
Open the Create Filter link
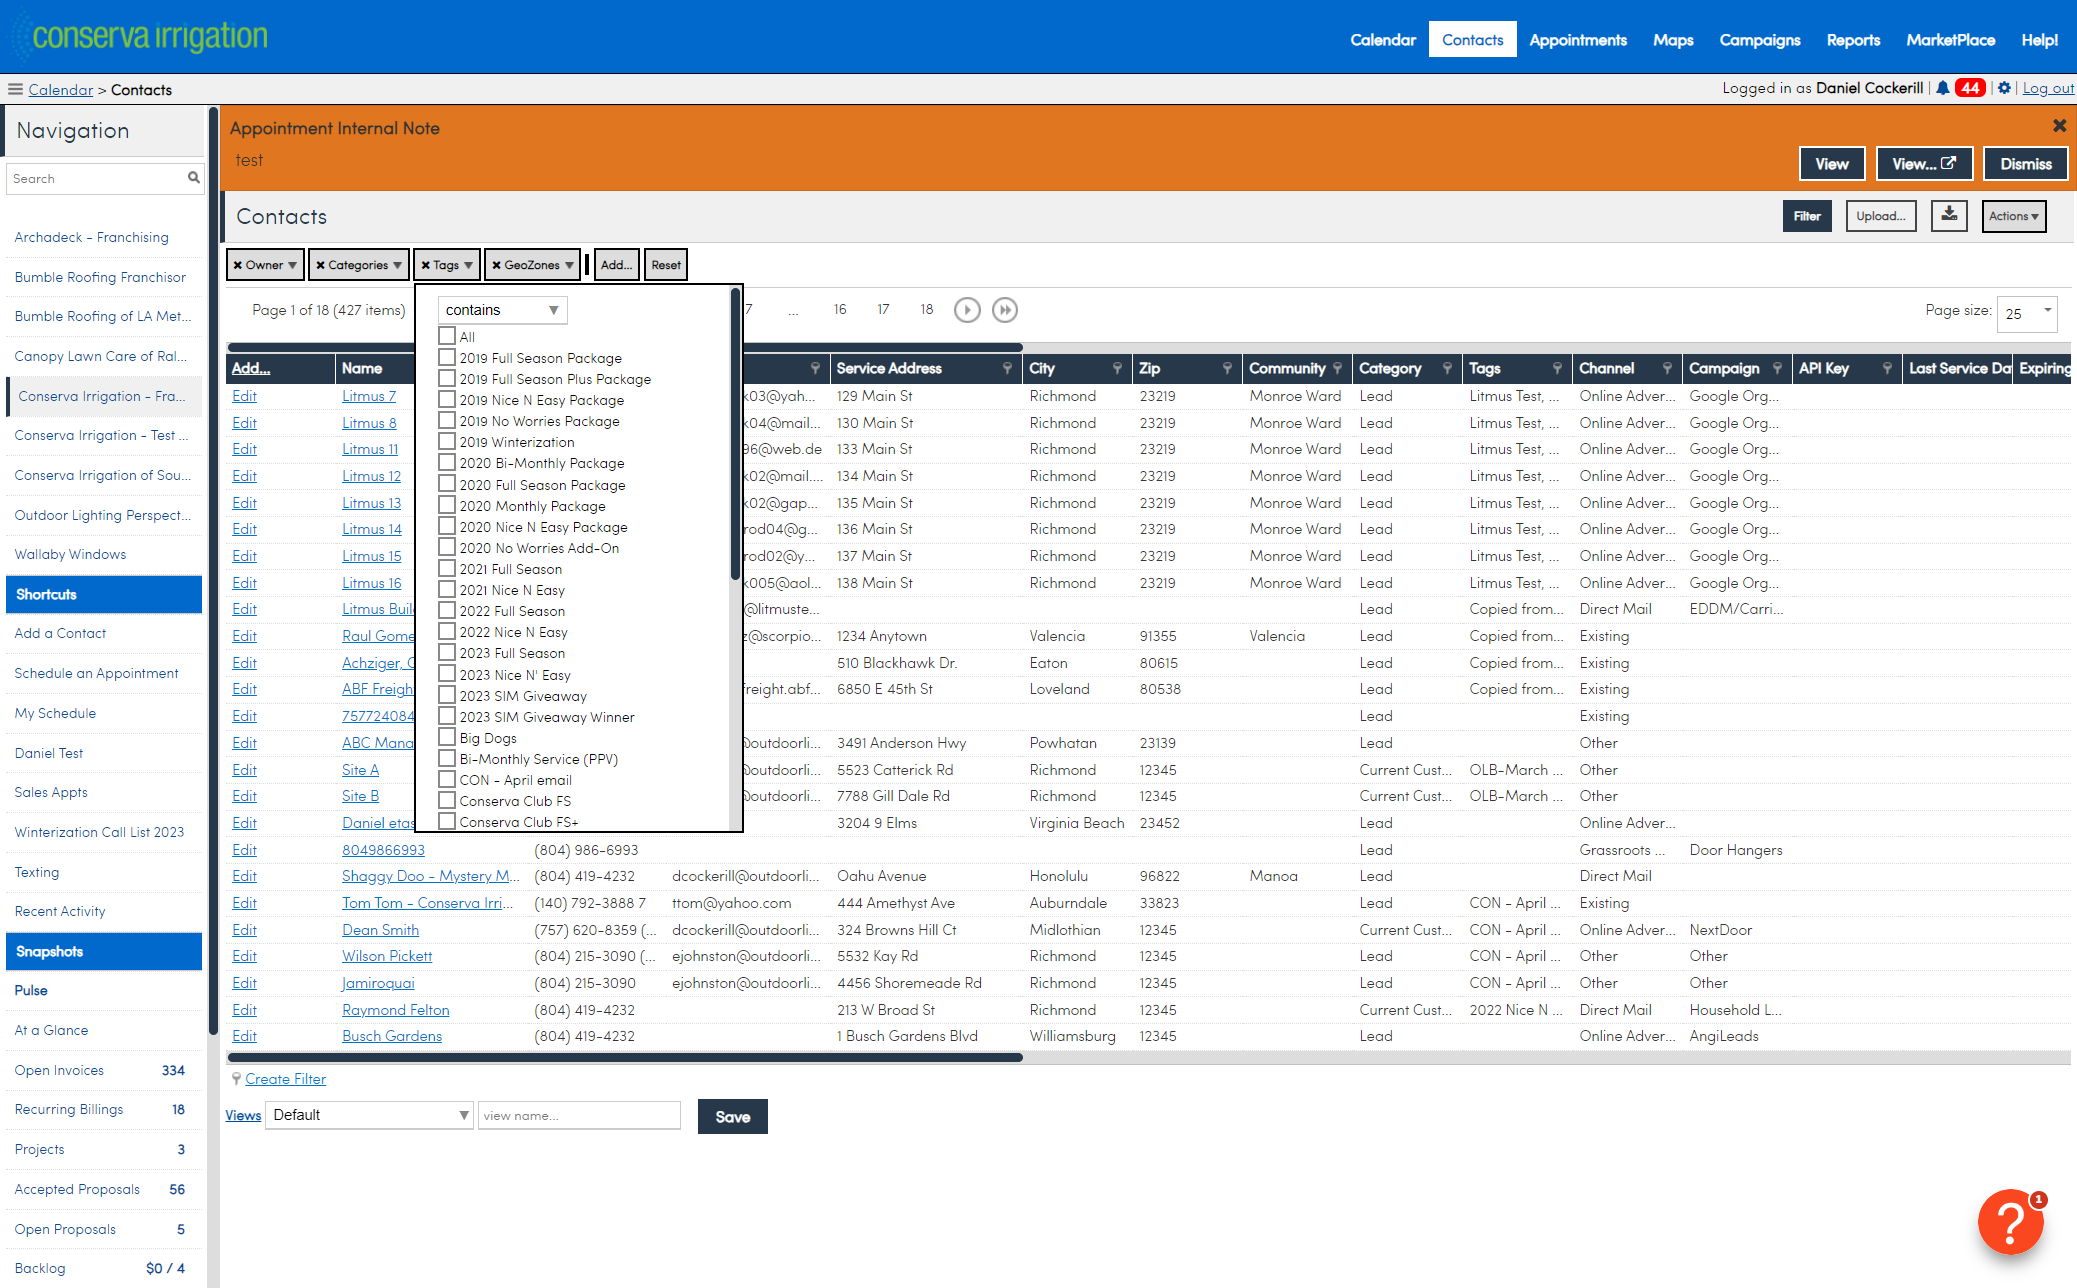(x=286, y=1079)
